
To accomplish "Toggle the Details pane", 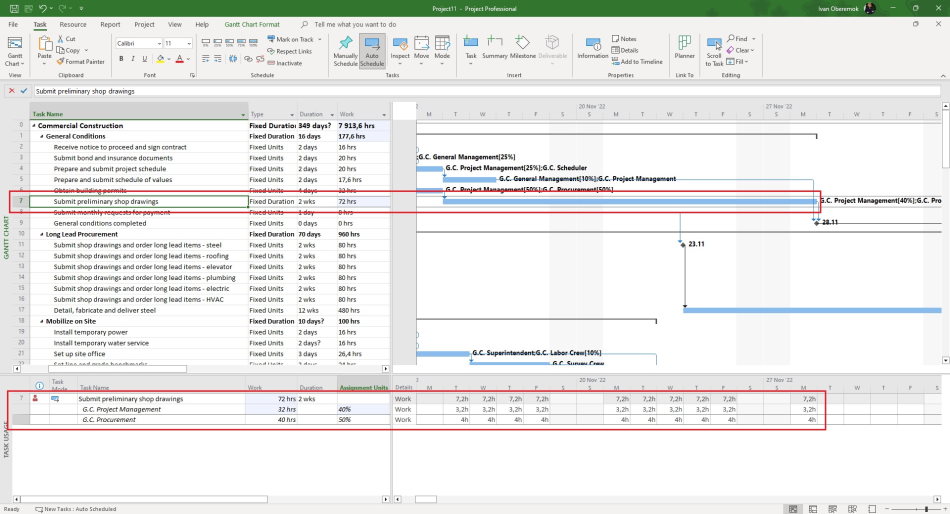I will pos(623,50).
